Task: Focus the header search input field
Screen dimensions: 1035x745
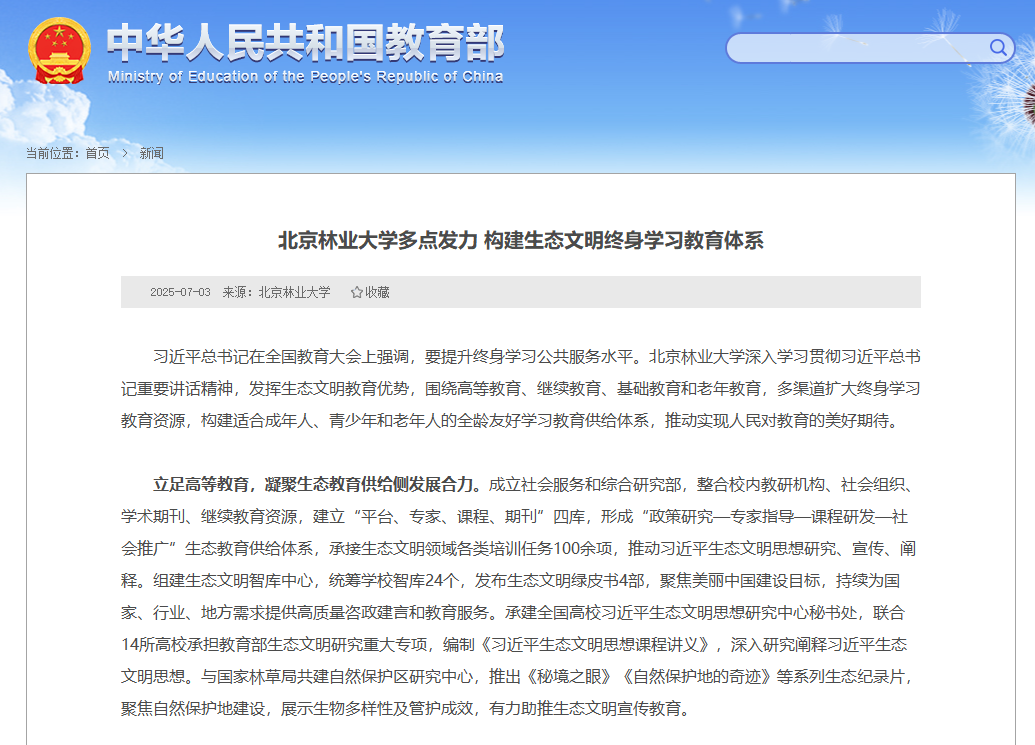Action: click(856, 48)
